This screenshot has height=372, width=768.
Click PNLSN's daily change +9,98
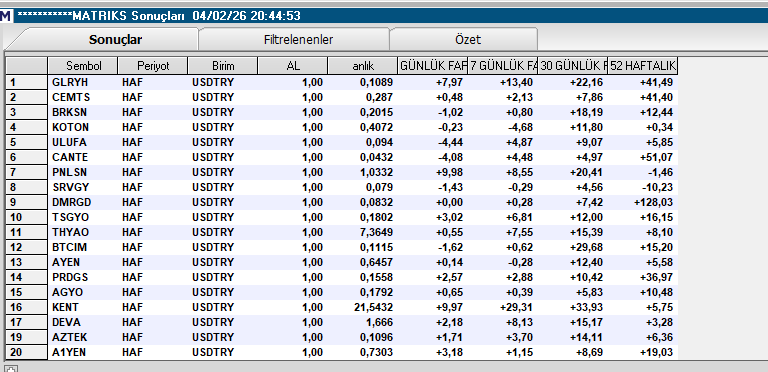(x=449, y=172)
